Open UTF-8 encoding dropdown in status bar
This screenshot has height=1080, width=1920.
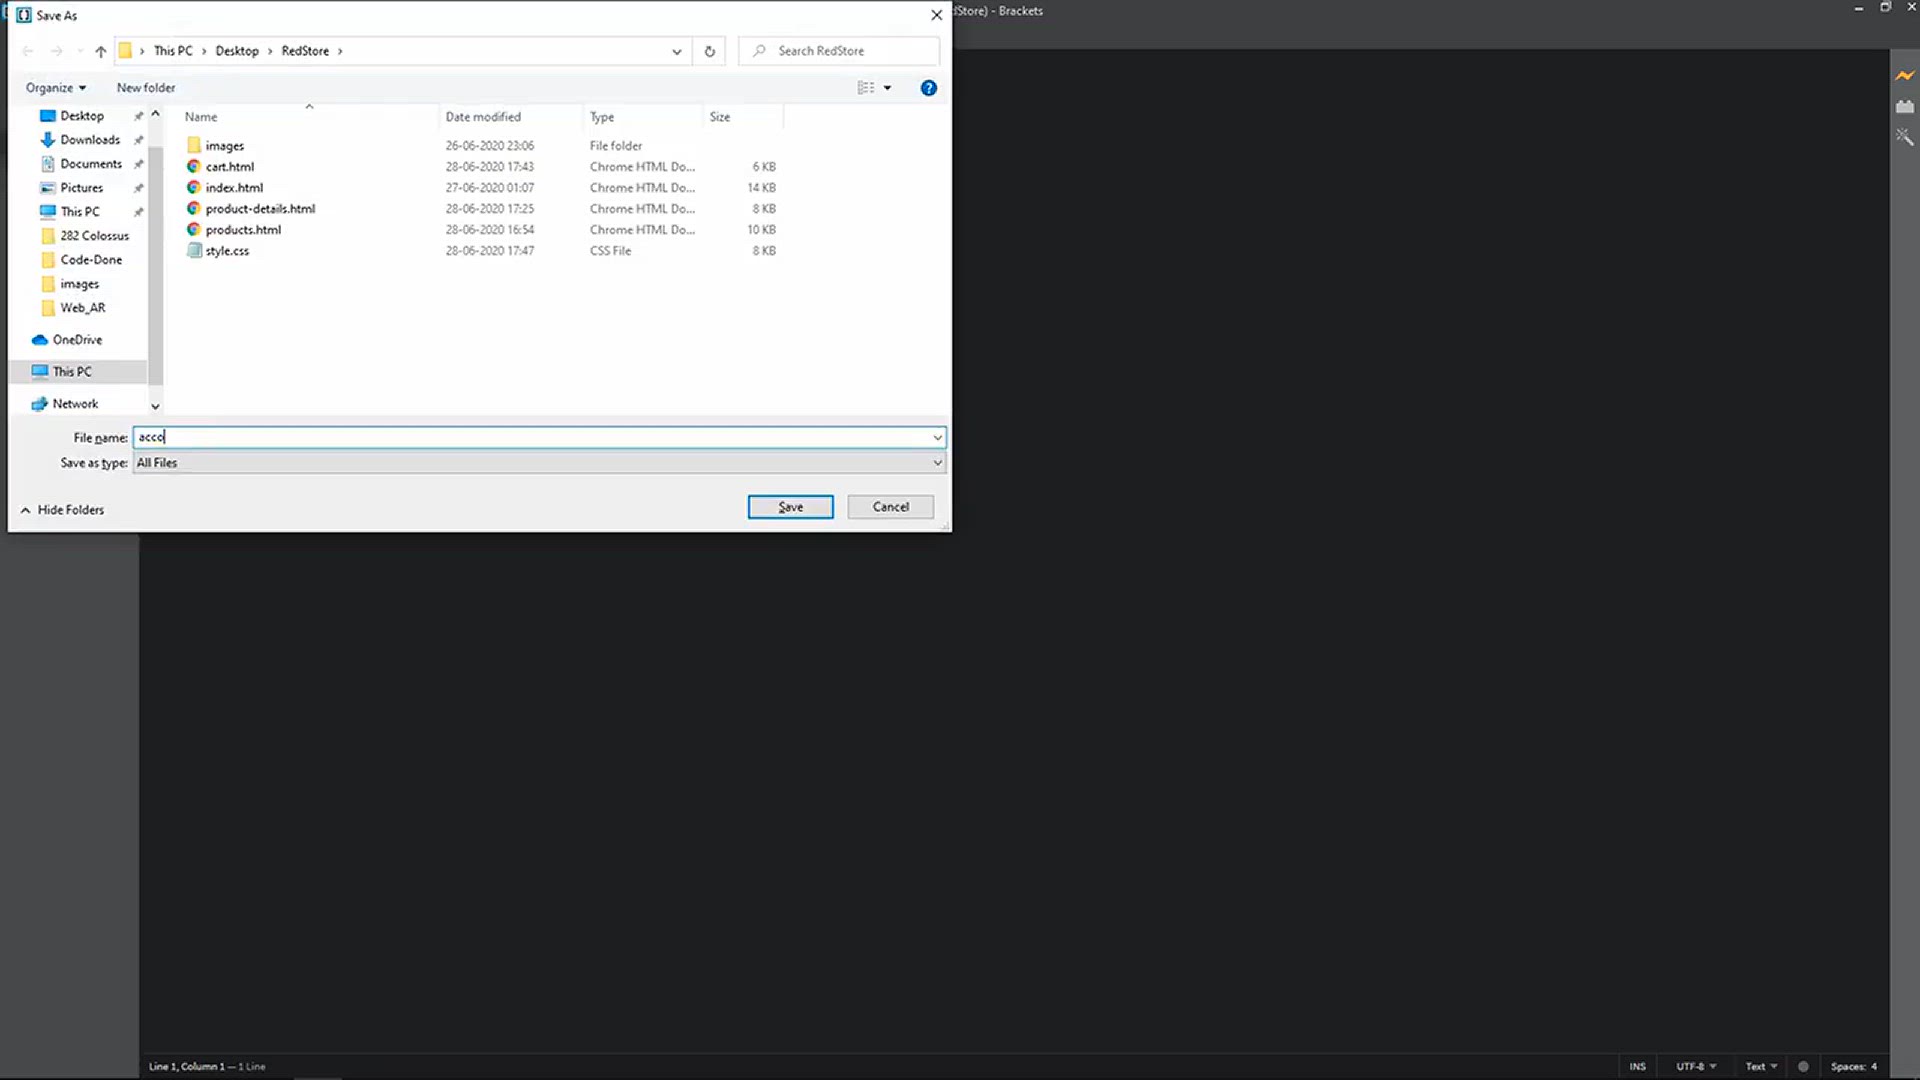[1696, 1067]
